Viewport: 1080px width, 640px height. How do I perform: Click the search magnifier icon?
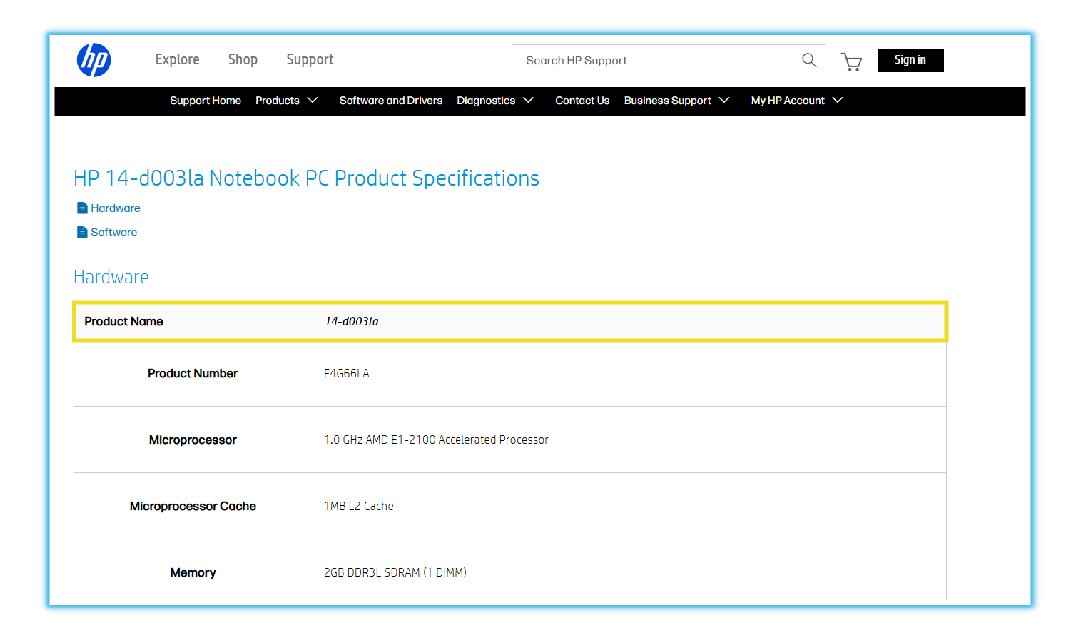click(x=809, y=60)
